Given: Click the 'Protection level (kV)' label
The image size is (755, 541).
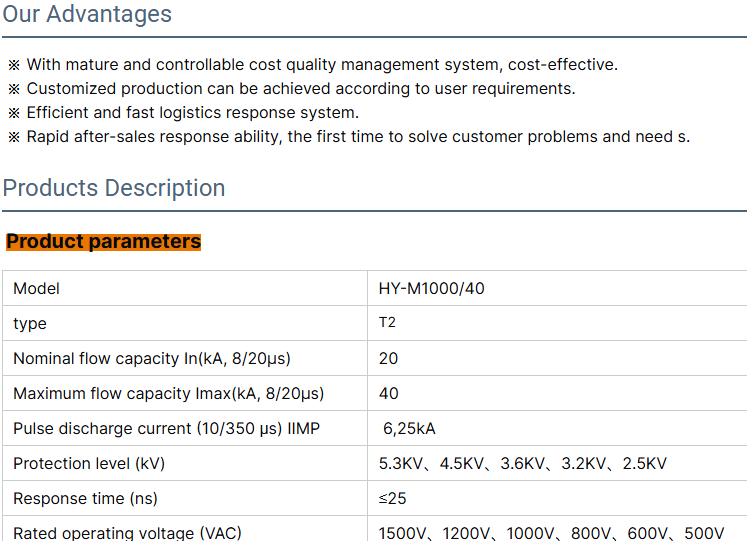Looking at the screenshot, I should (x=89, y=464).
